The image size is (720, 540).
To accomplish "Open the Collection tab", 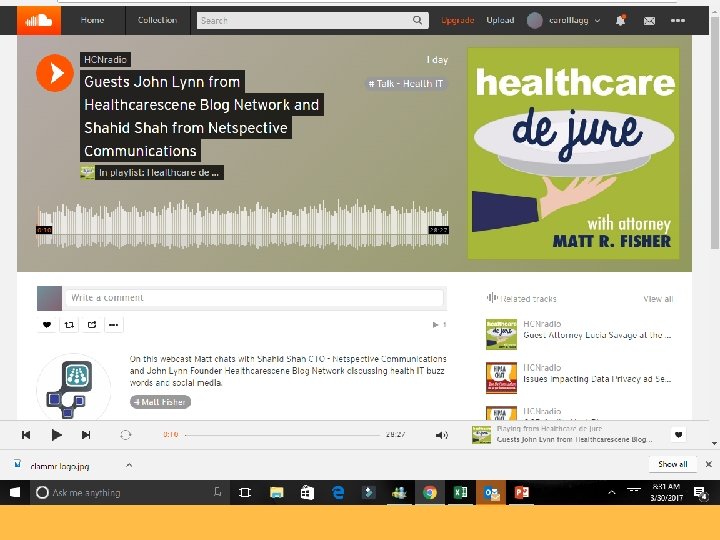I will click(x=157, y=20).
